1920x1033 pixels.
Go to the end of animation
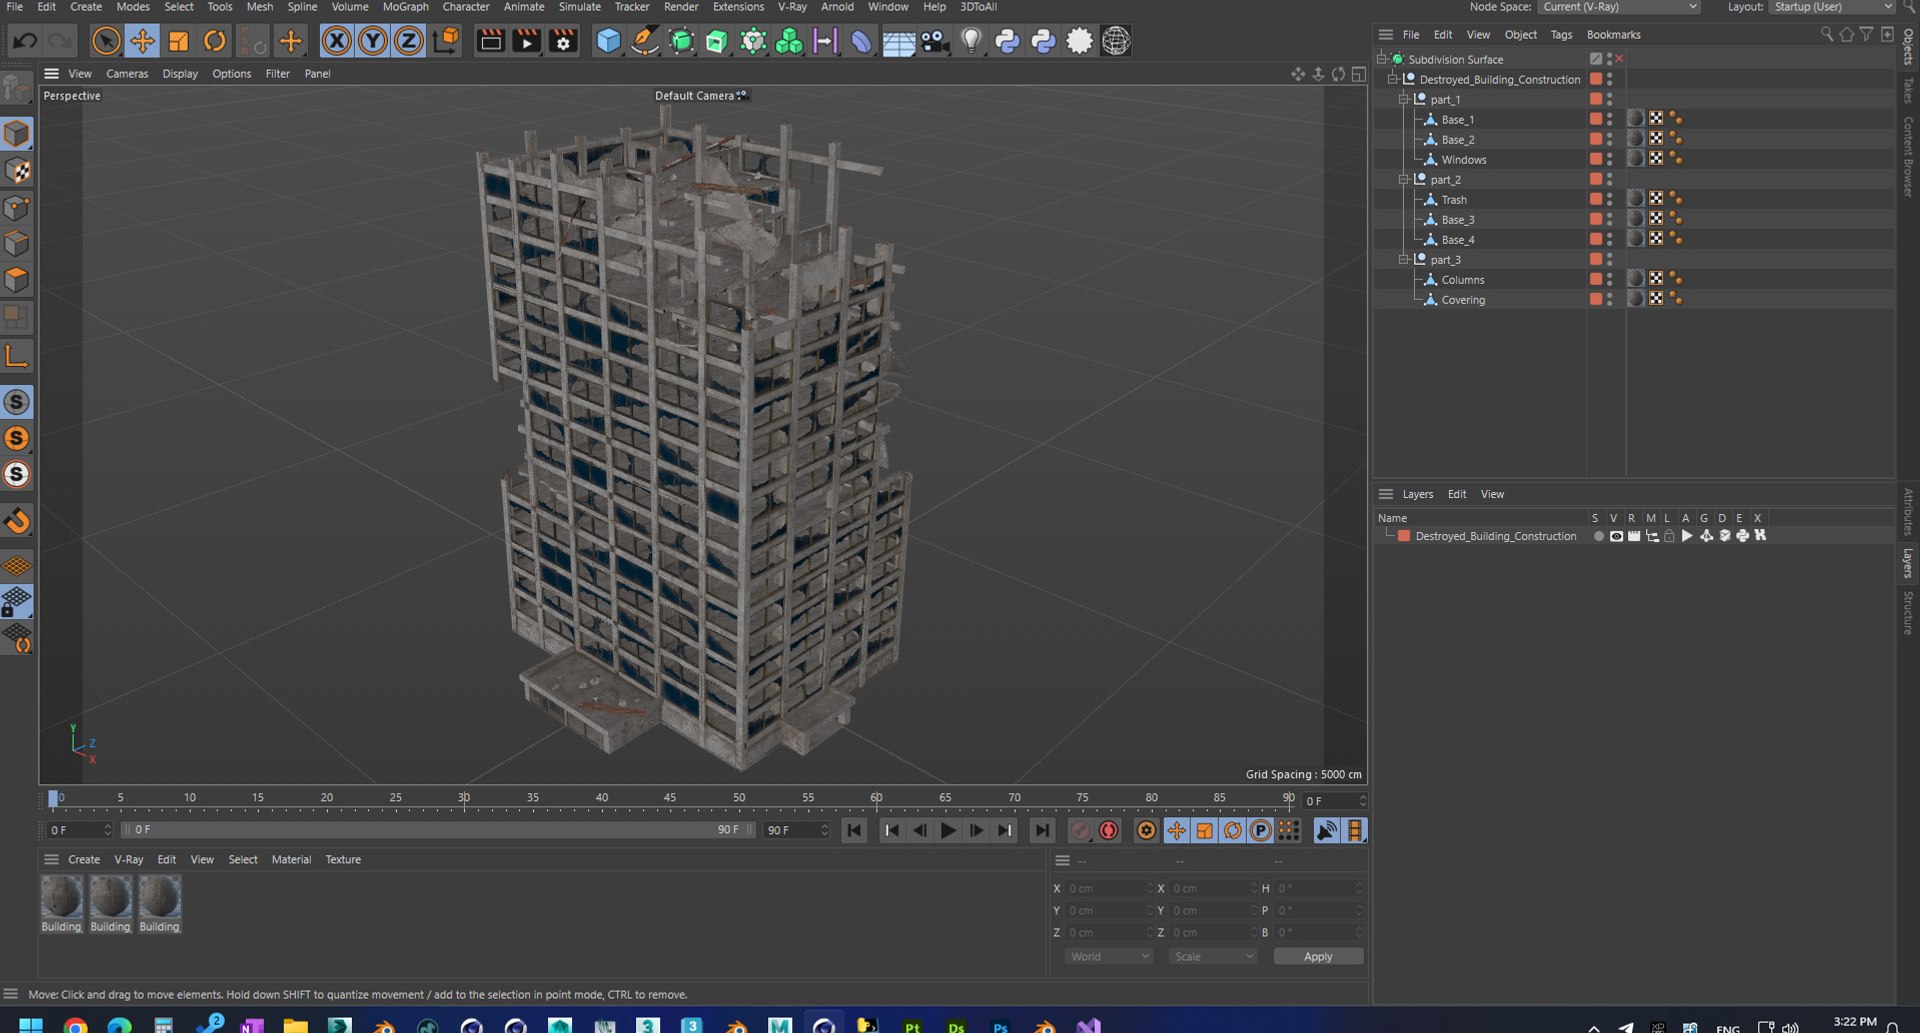pyautogui.click(x=1042, y=831)
